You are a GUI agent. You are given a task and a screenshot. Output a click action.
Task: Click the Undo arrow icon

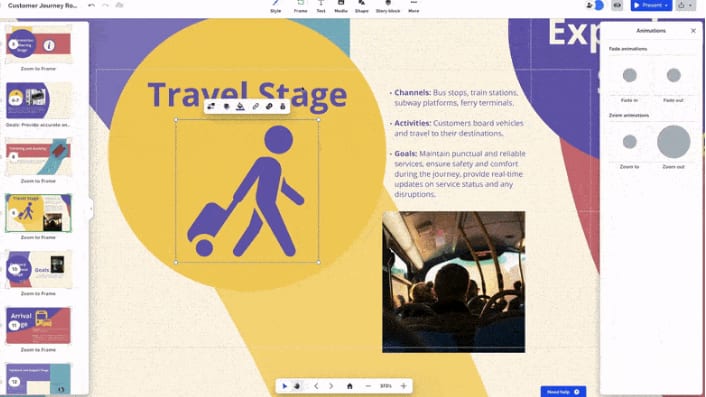[x=91, y=5]
